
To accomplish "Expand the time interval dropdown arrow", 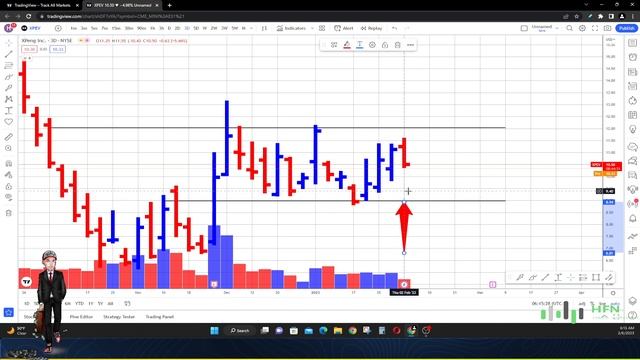I will tap(251, 28).
